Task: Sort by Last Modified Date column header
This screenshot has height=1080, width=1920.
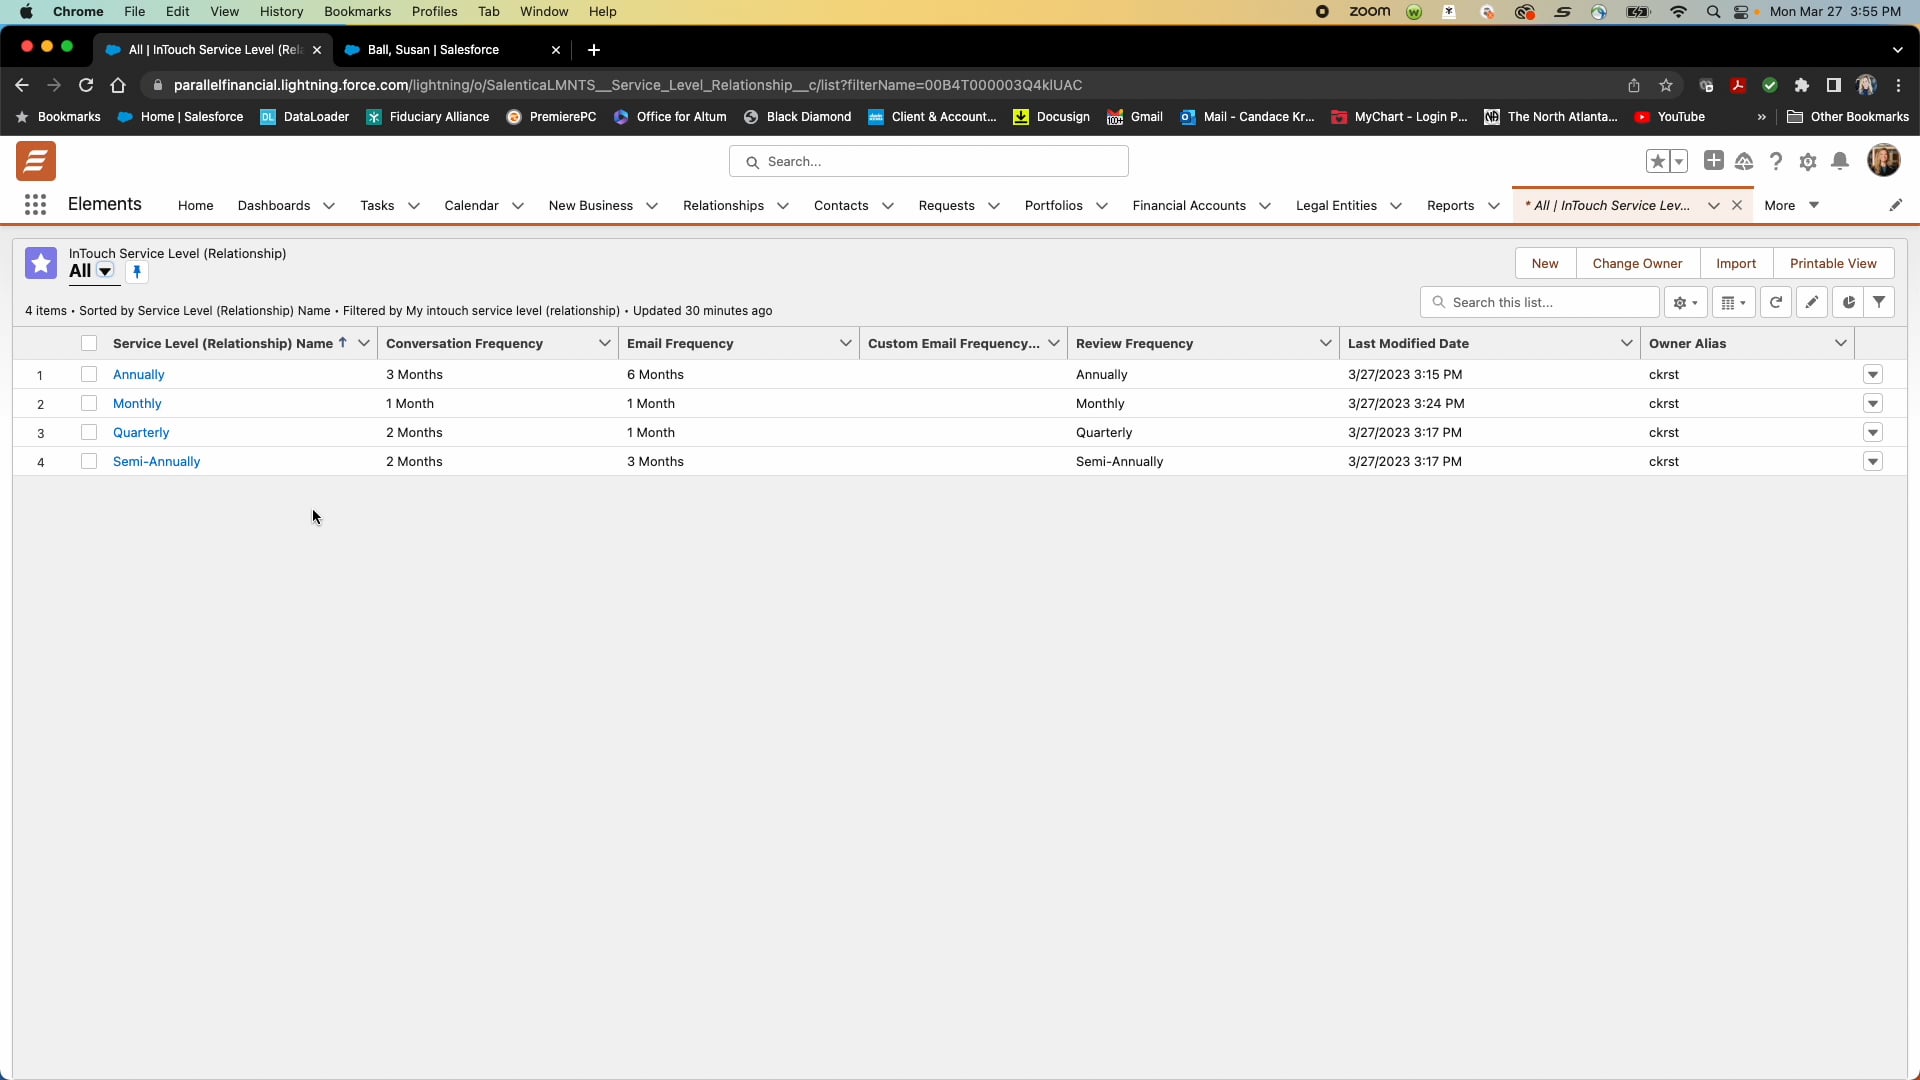Action: pos(1408,343)
